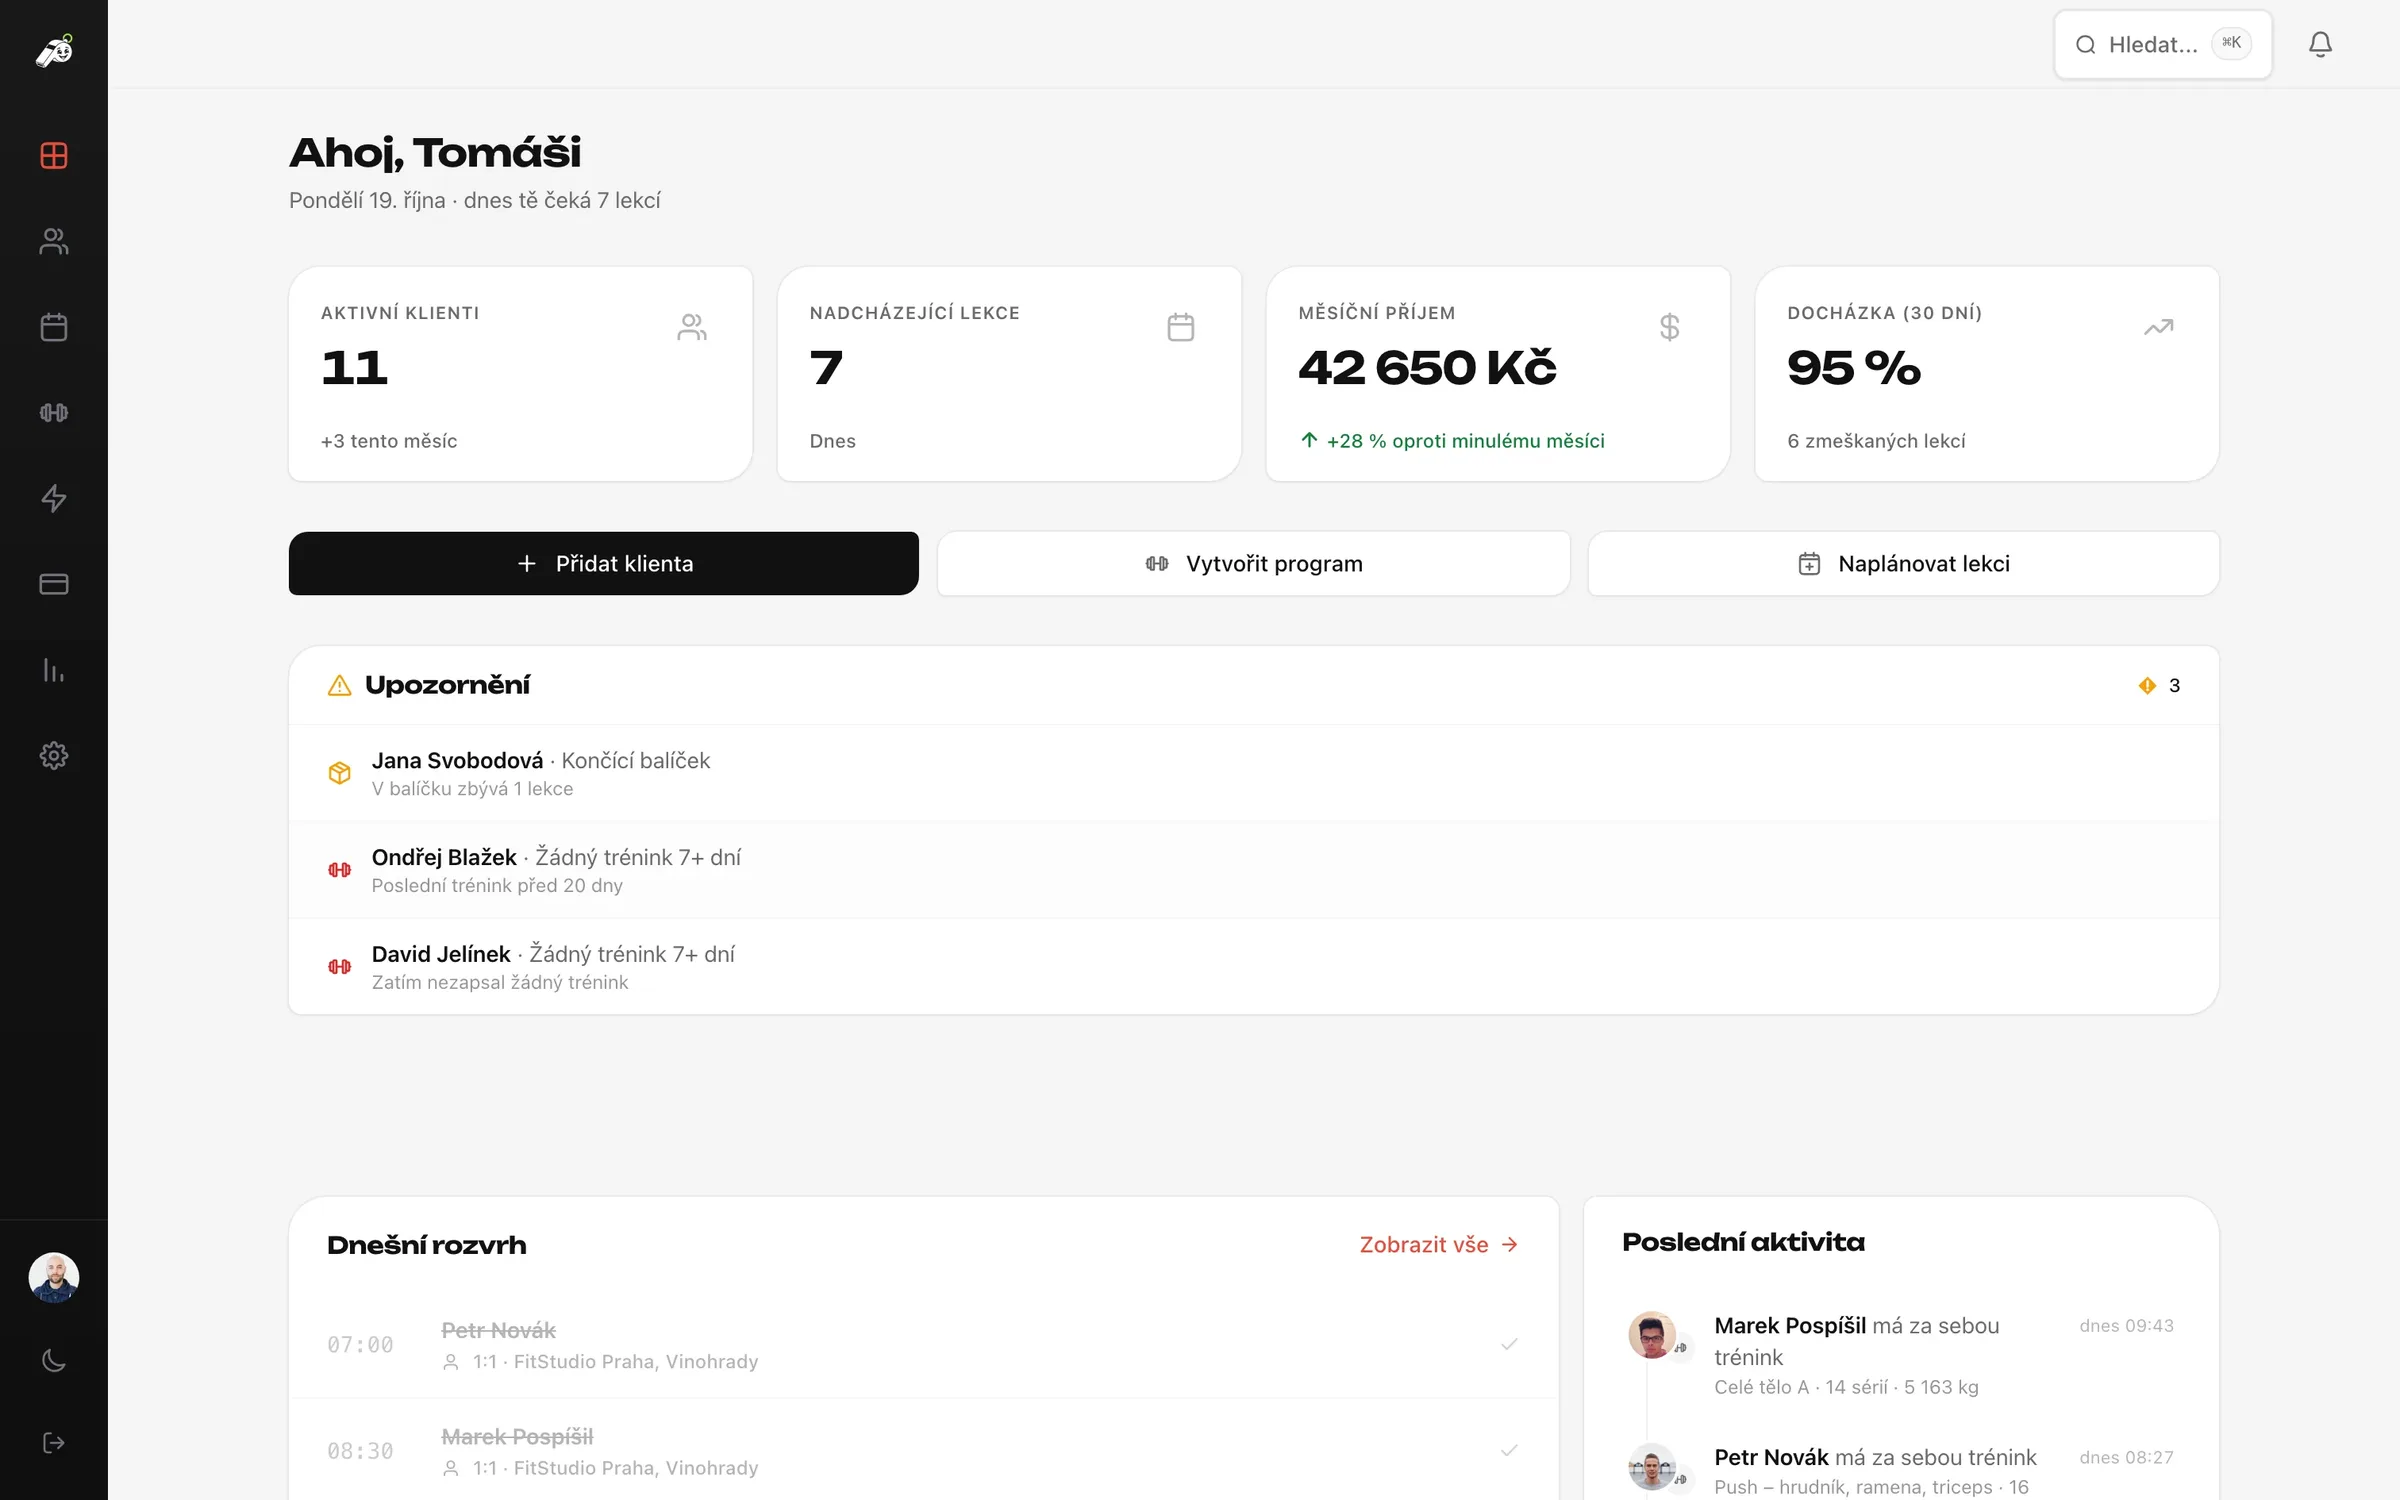
Task: Click Petr Novák avatar in Poslední aktivita
Action: 1652,1466
